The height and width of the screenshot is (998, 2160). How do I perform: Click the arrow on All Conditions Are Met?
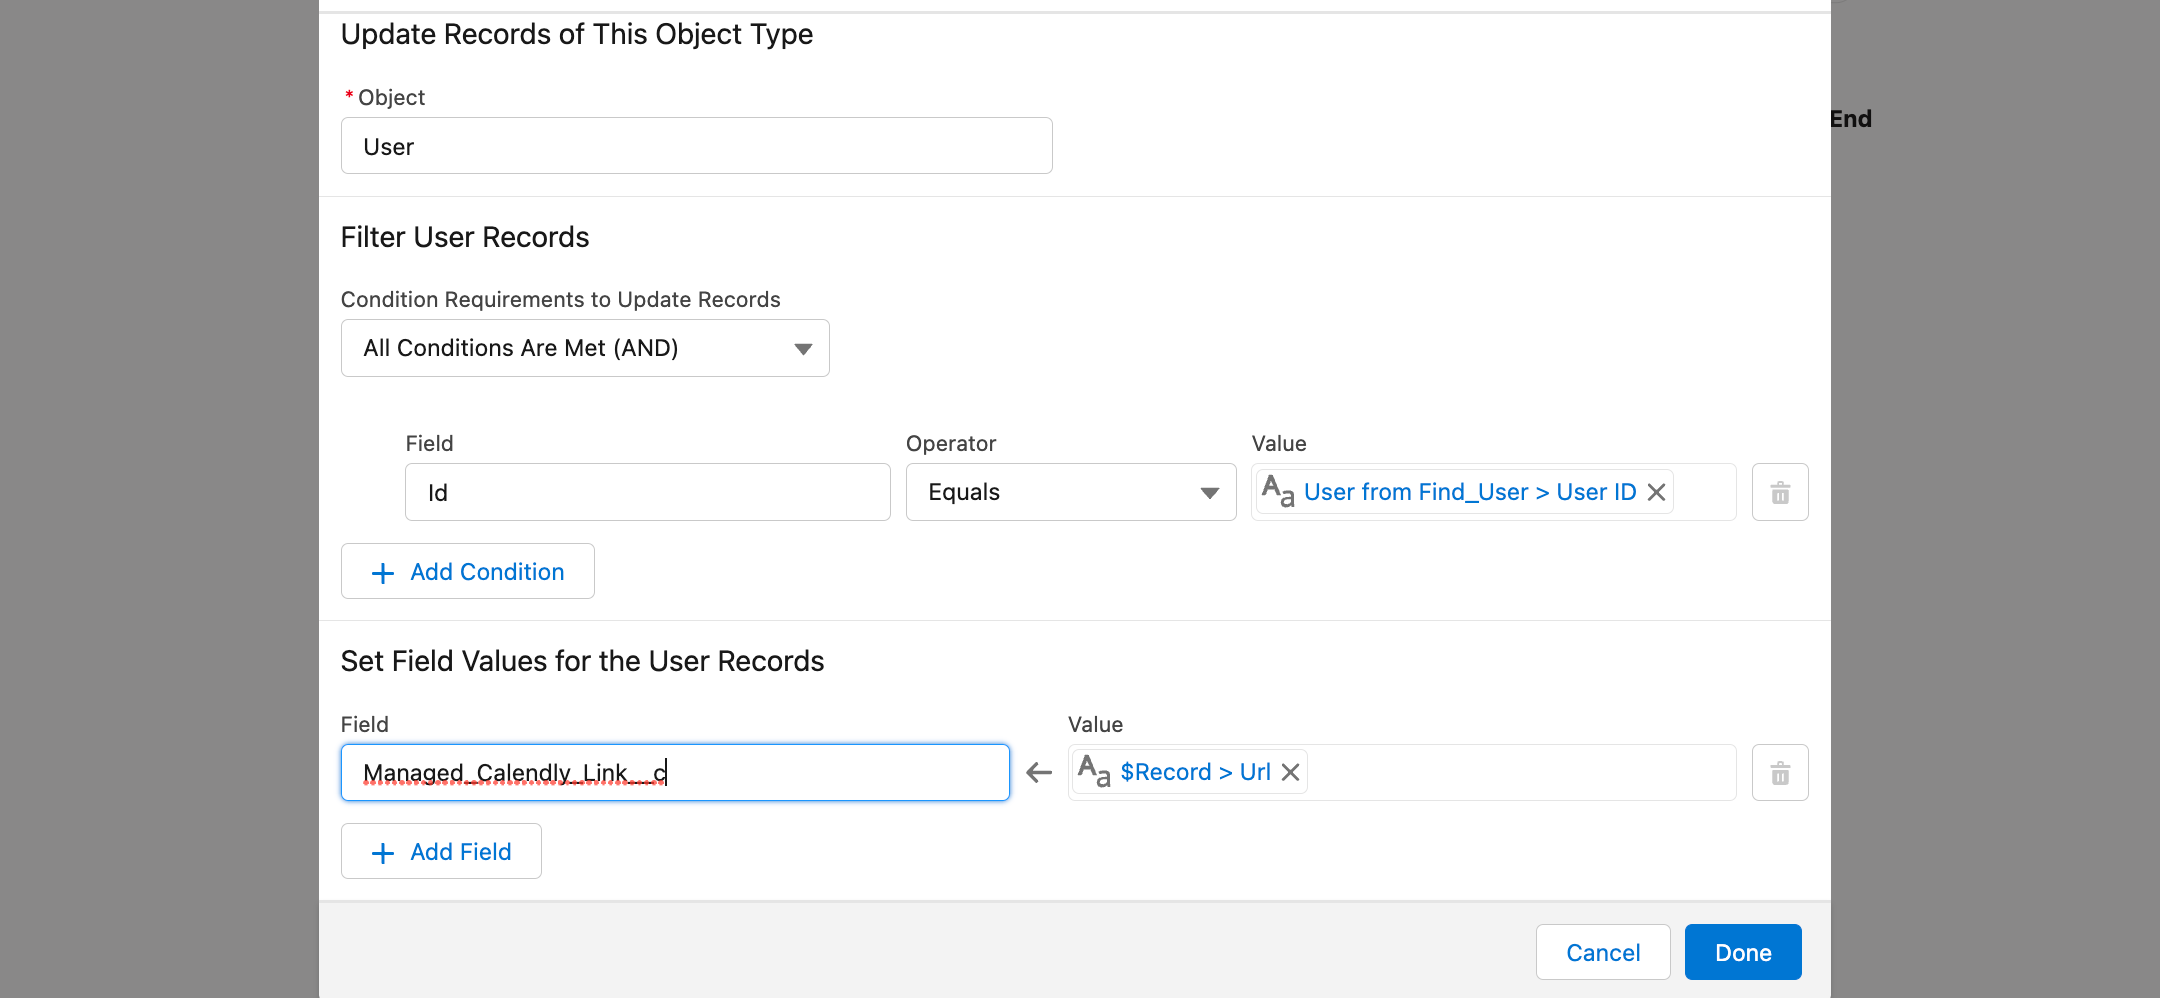802,349
